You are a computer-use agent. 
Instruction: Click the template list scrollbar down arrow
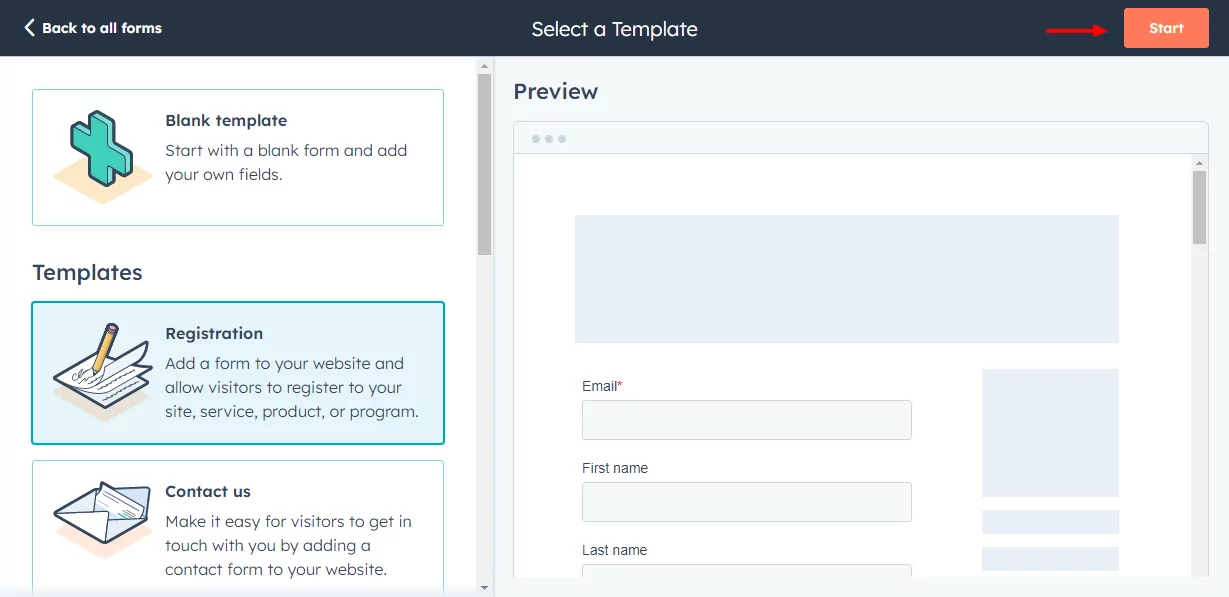[484, 587]
